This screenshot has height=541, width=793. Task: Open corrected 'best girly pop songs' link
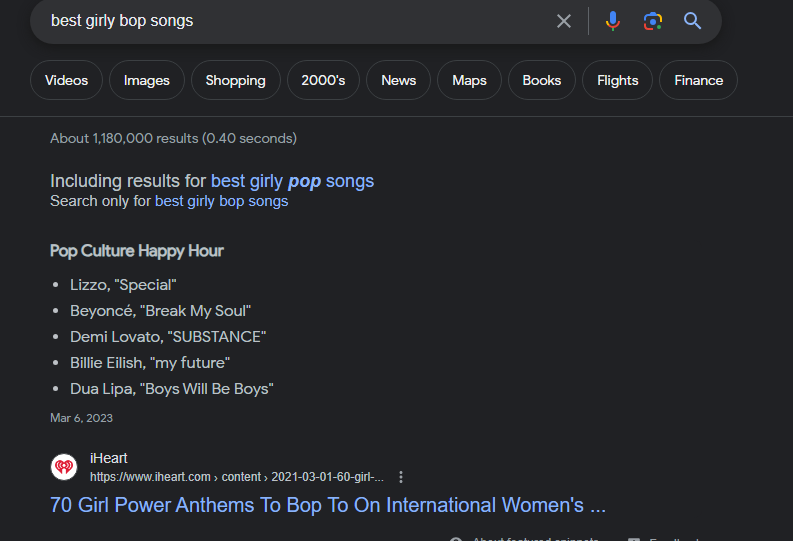(x=292, y=181)
